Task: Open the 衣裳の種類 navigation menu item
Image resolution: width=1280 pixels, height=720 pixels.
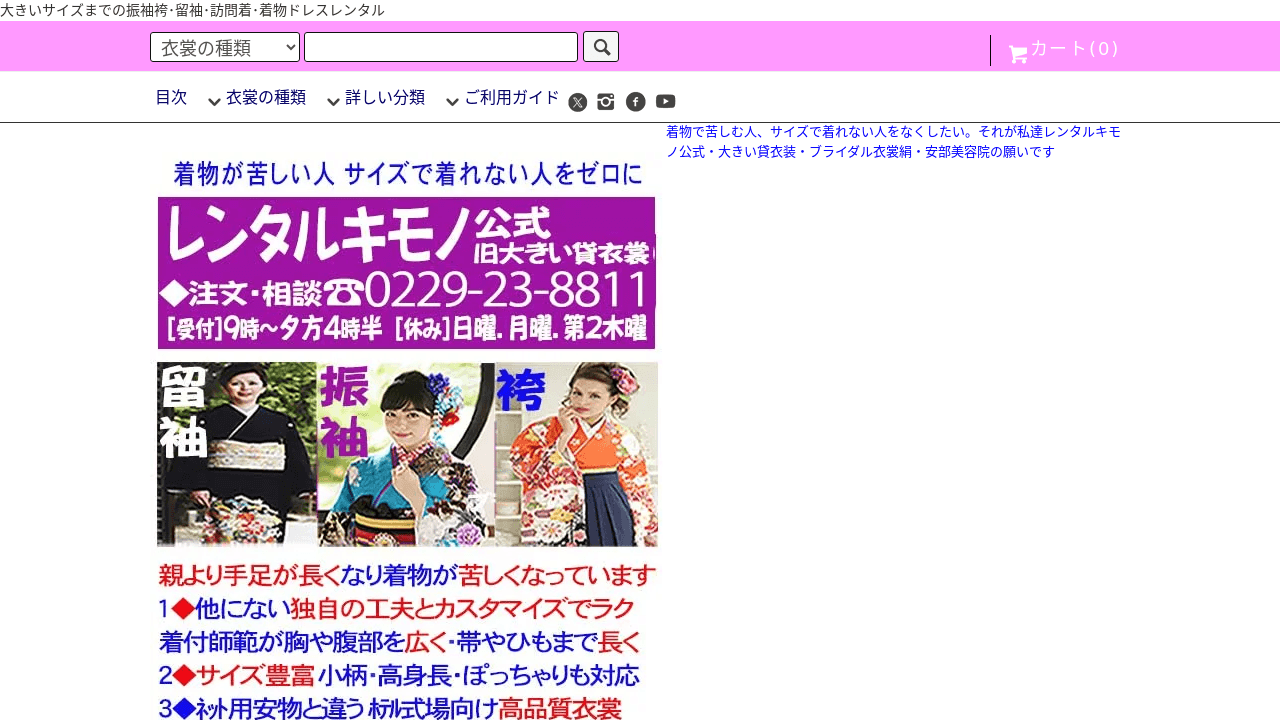Action: tap(266, 98)
